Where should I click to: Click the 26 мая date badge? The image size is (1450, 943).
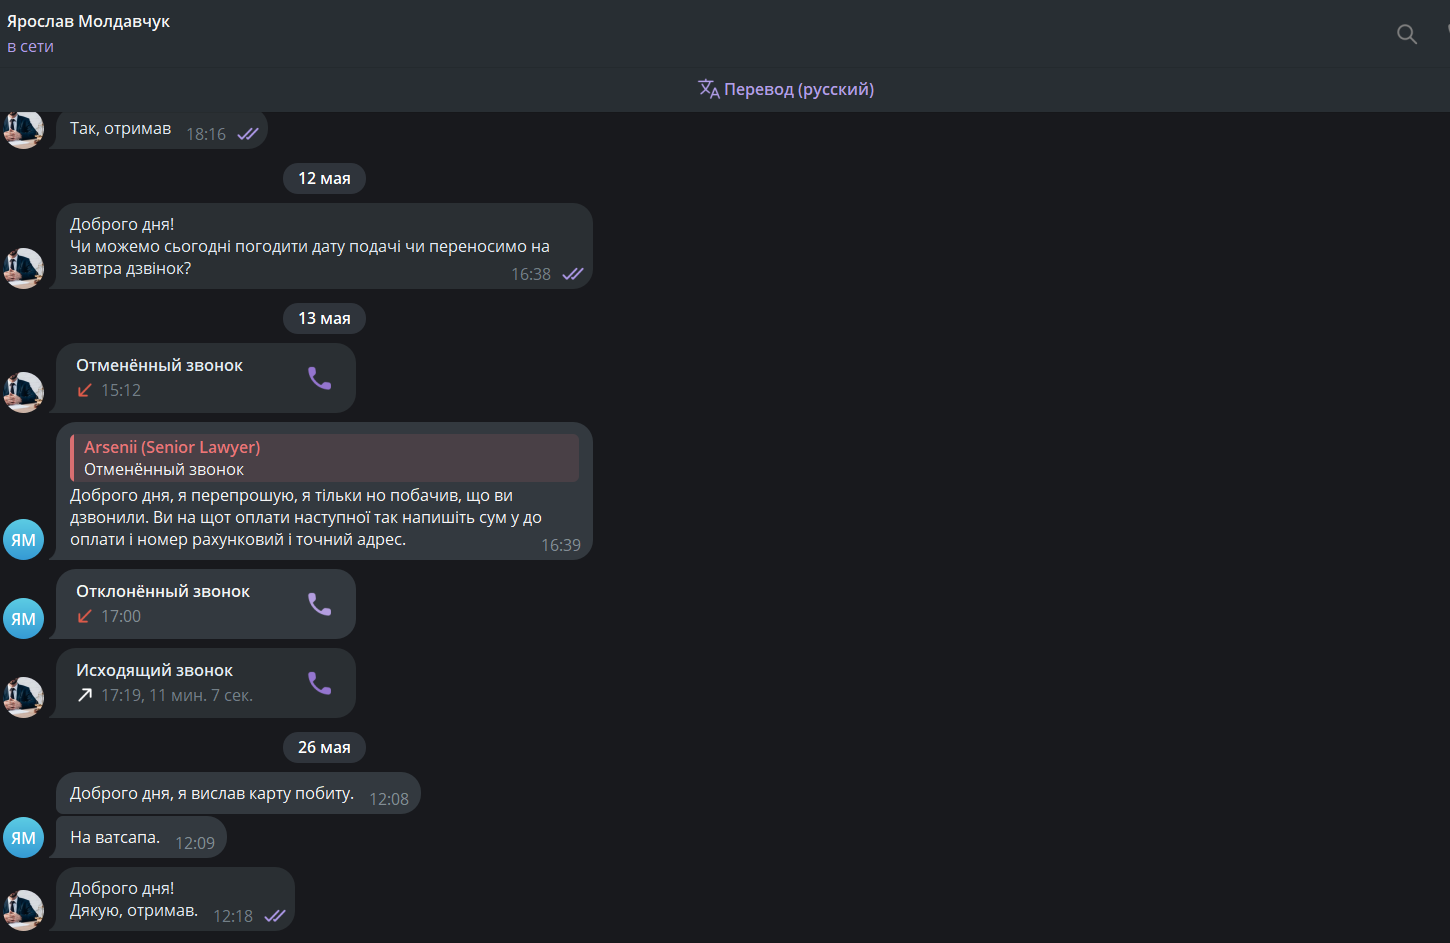(324, 747)
